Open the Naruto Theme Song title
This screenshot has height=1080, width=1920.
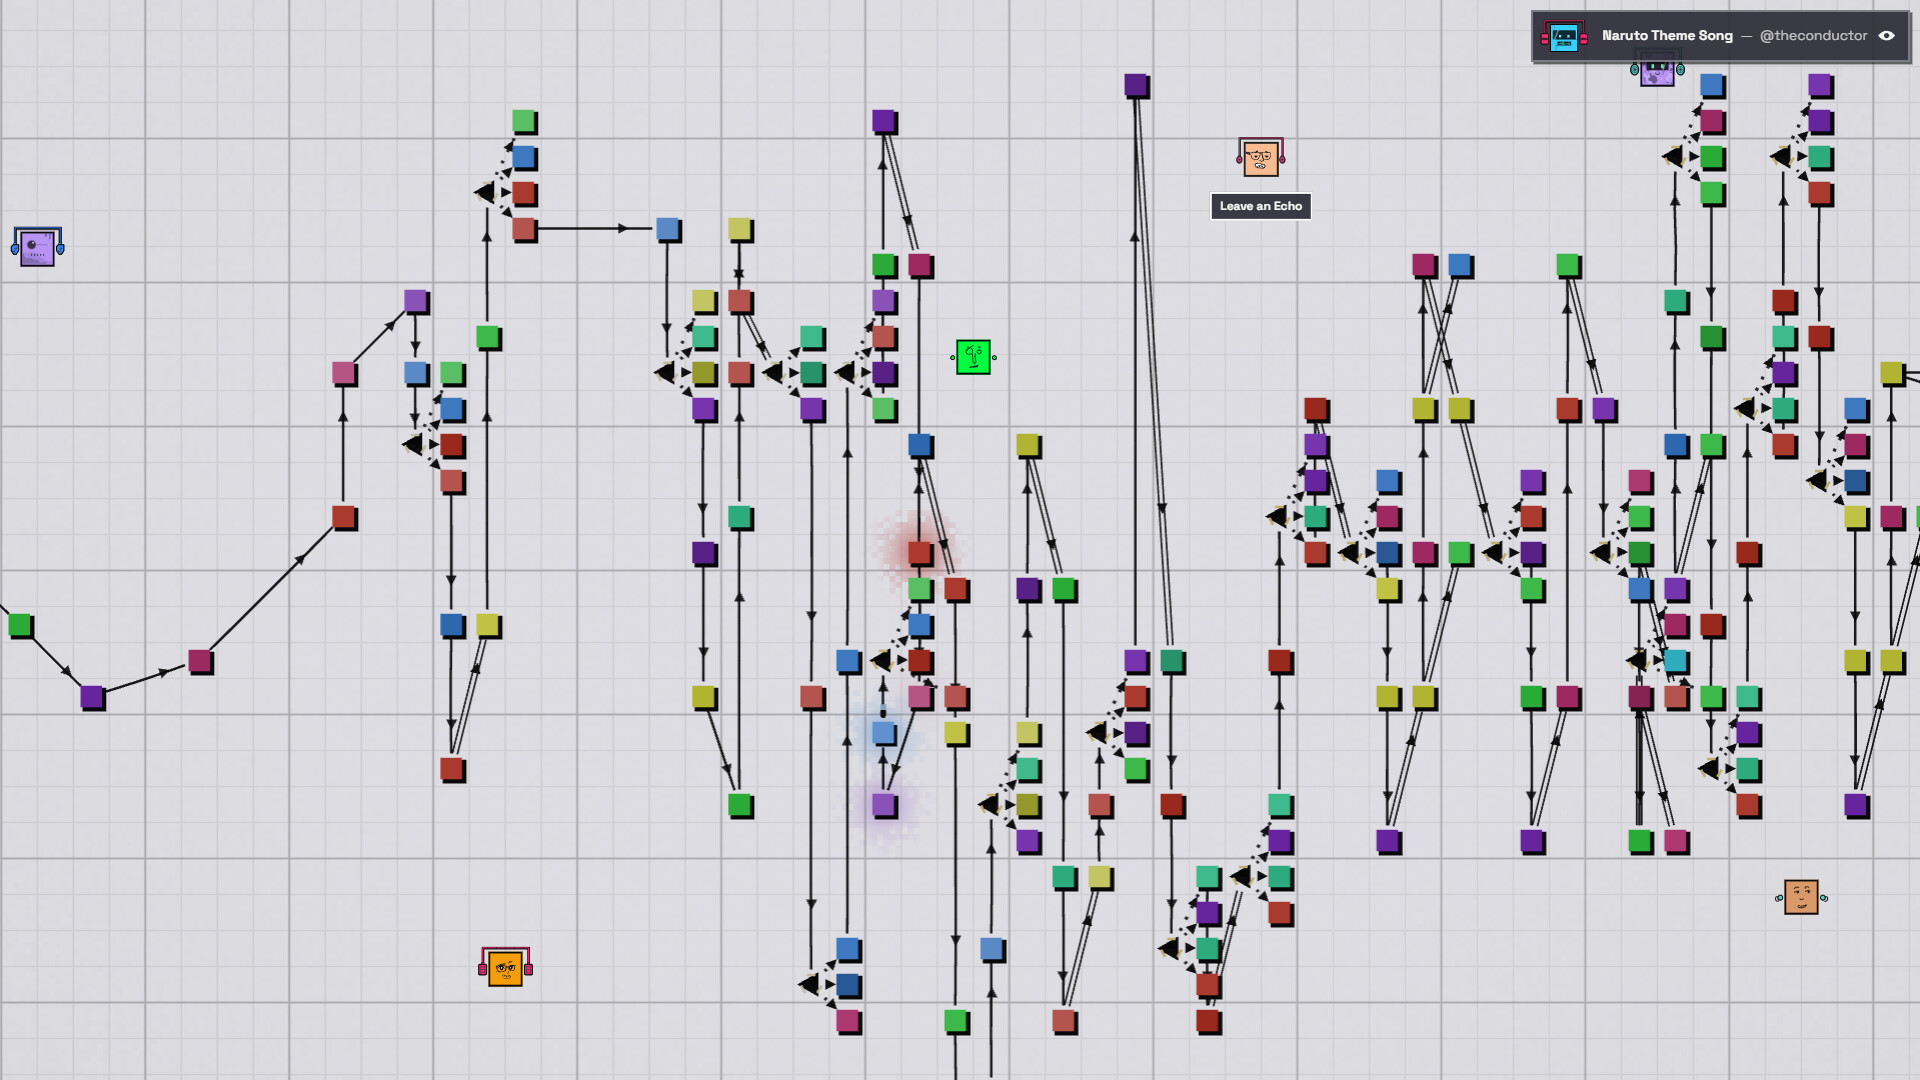click(1667, 36)
